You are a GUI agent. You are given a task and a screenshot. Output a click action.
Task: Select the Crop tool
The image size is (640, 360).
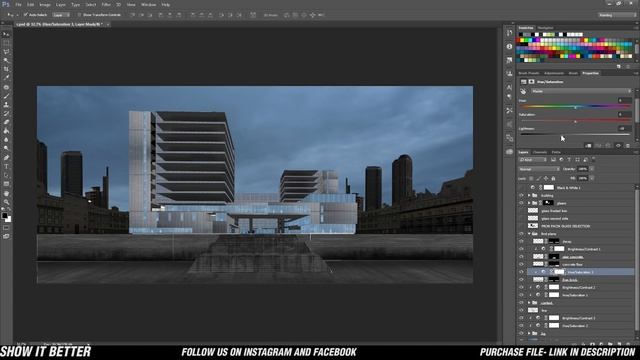coord(6,69)
